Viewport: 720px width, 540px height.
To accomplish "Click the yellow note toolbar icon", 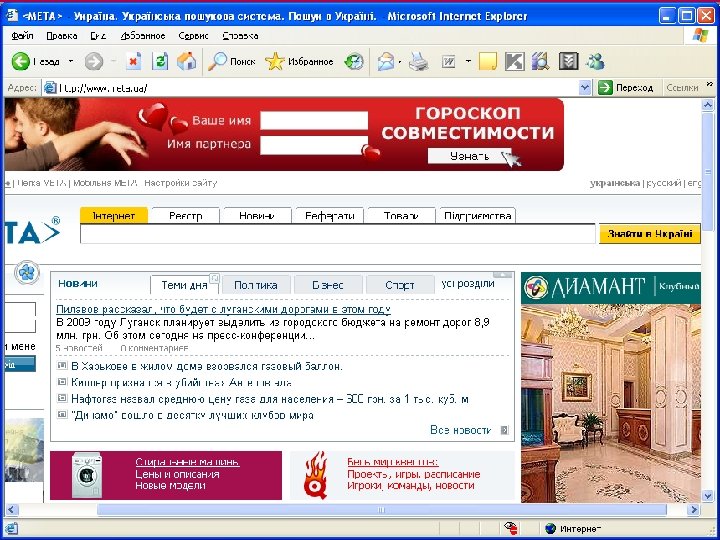I will (x=488, y=62).
